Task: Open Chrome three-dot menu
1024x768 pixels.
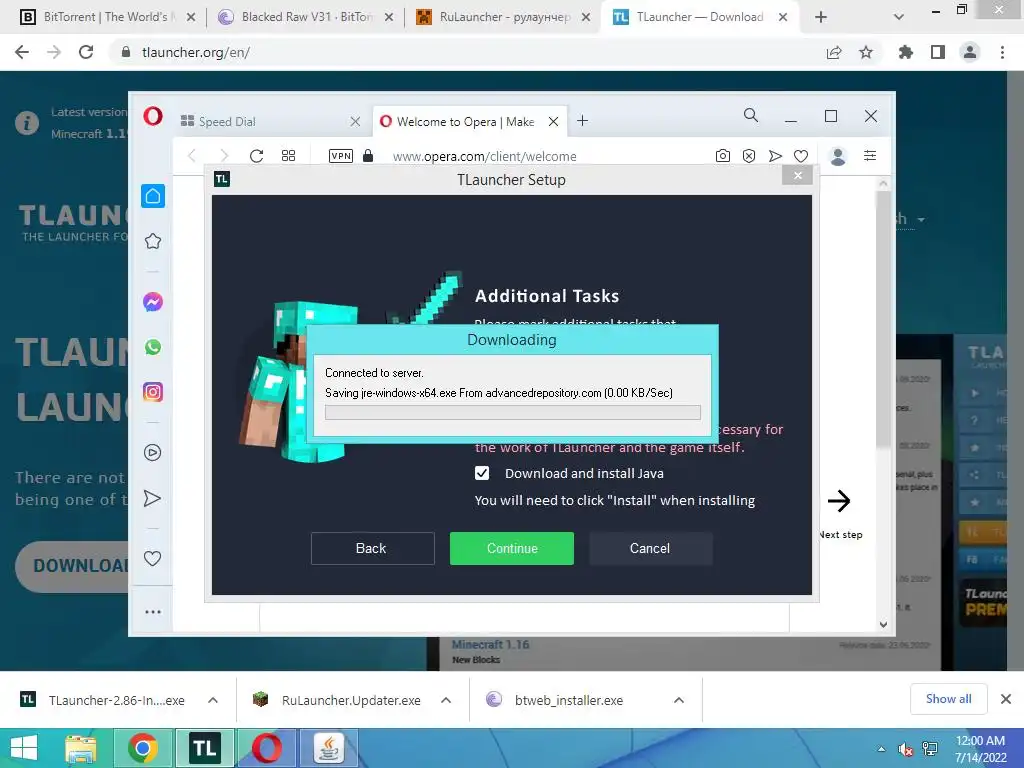Action: point(1002,52)
